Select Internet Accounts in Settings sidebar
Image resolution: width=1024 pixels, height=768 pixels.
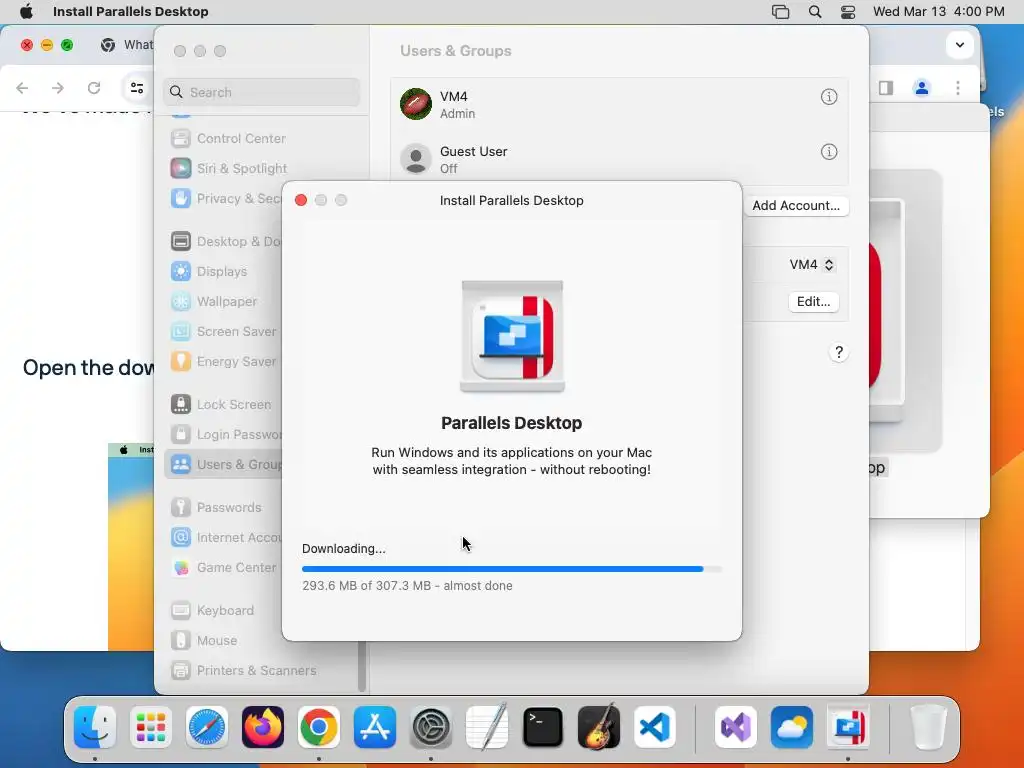[224, 537]
